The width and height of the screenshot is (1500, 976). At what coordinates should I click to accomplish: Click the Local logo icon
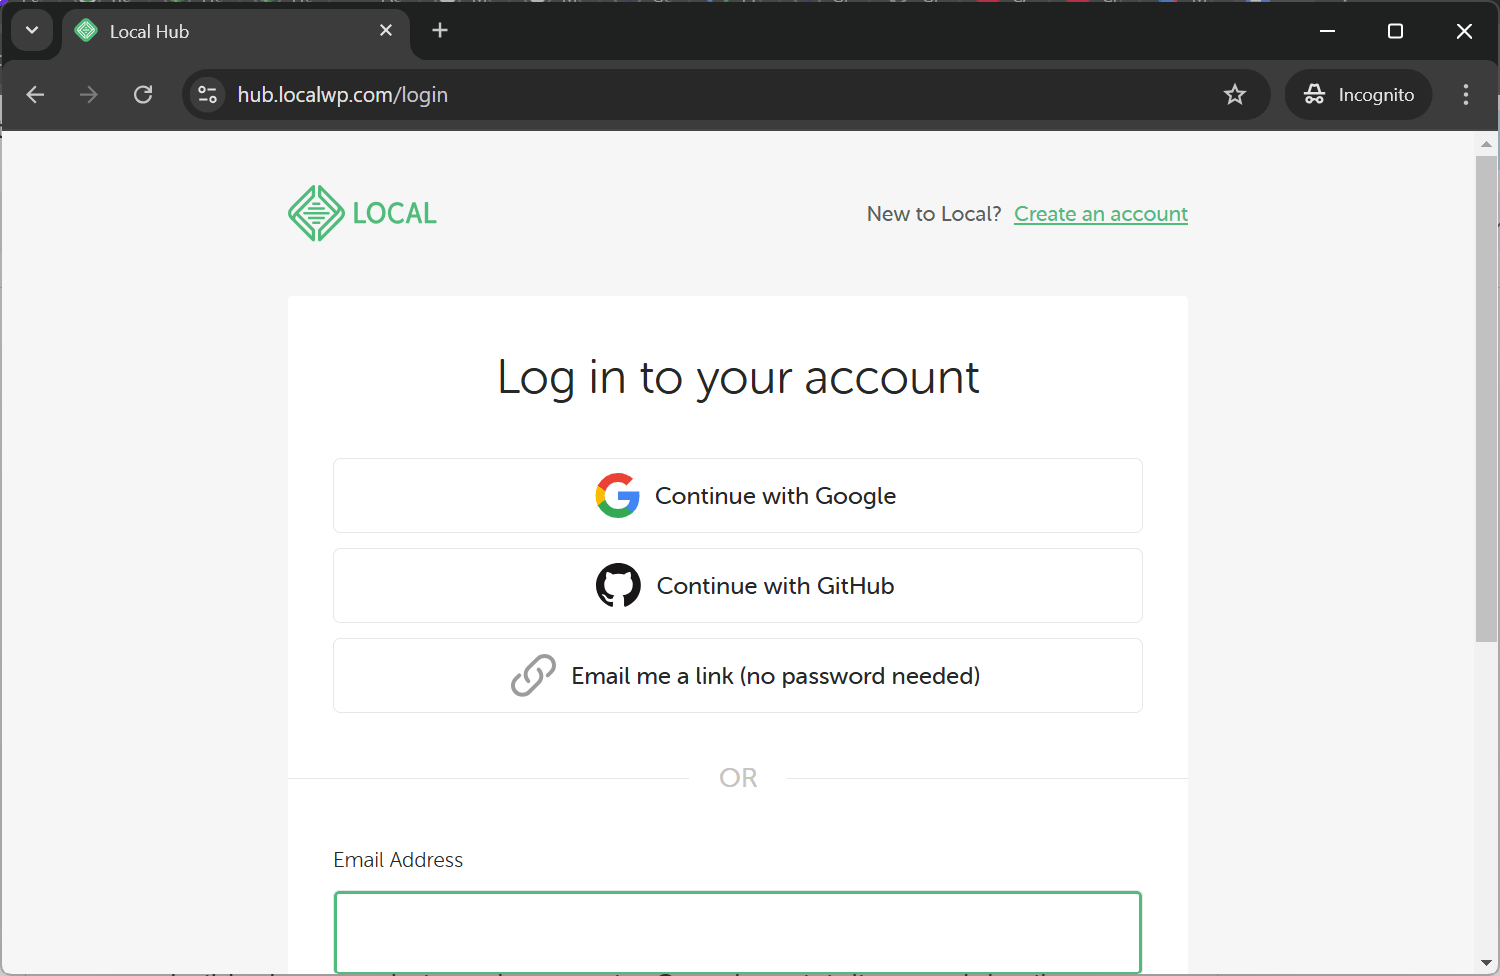[x=316, y=213]
